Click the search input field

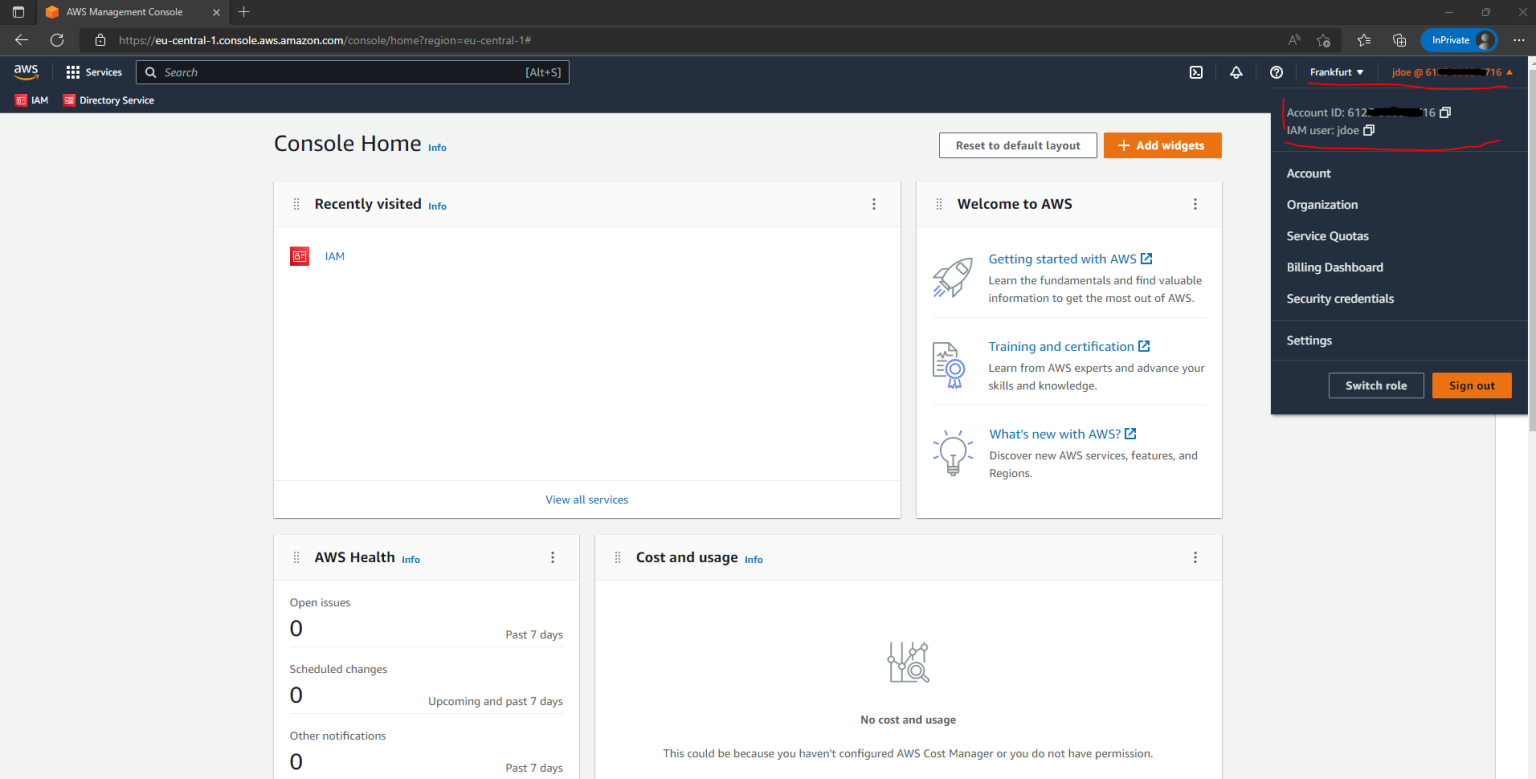pyautogui.click(x=350, y=71)
